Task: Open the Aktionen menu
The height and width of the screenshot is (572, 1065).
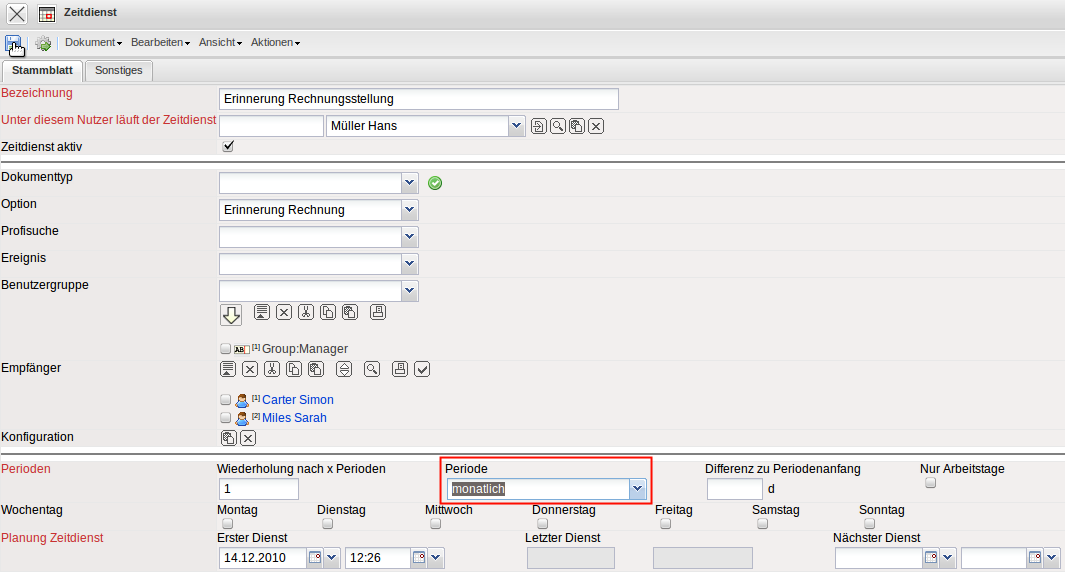Action: (x=275, y=43)
